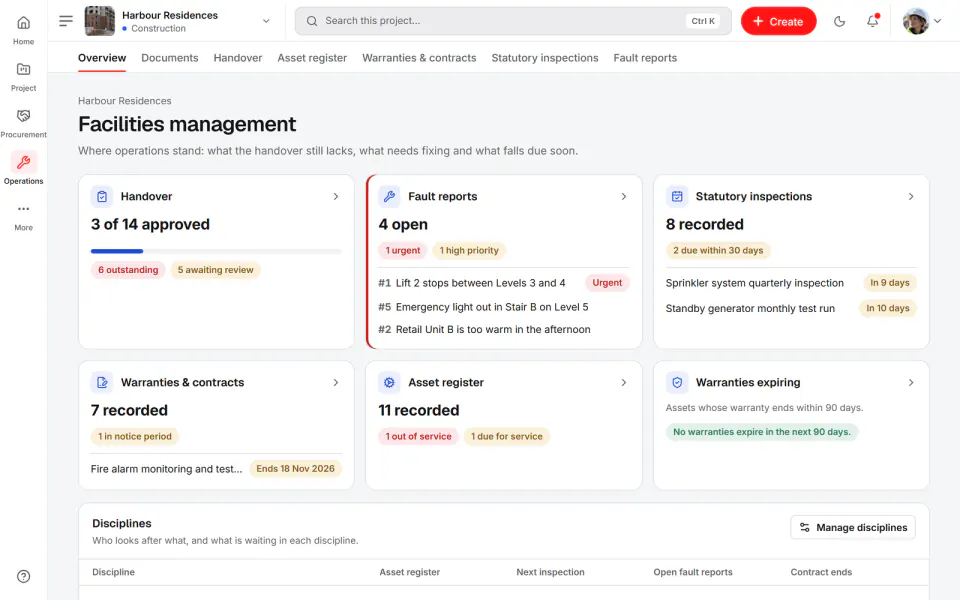The width and height of the screenshot is (960, 600).
Task: Click the red Create button
Action: click(778, 21)
